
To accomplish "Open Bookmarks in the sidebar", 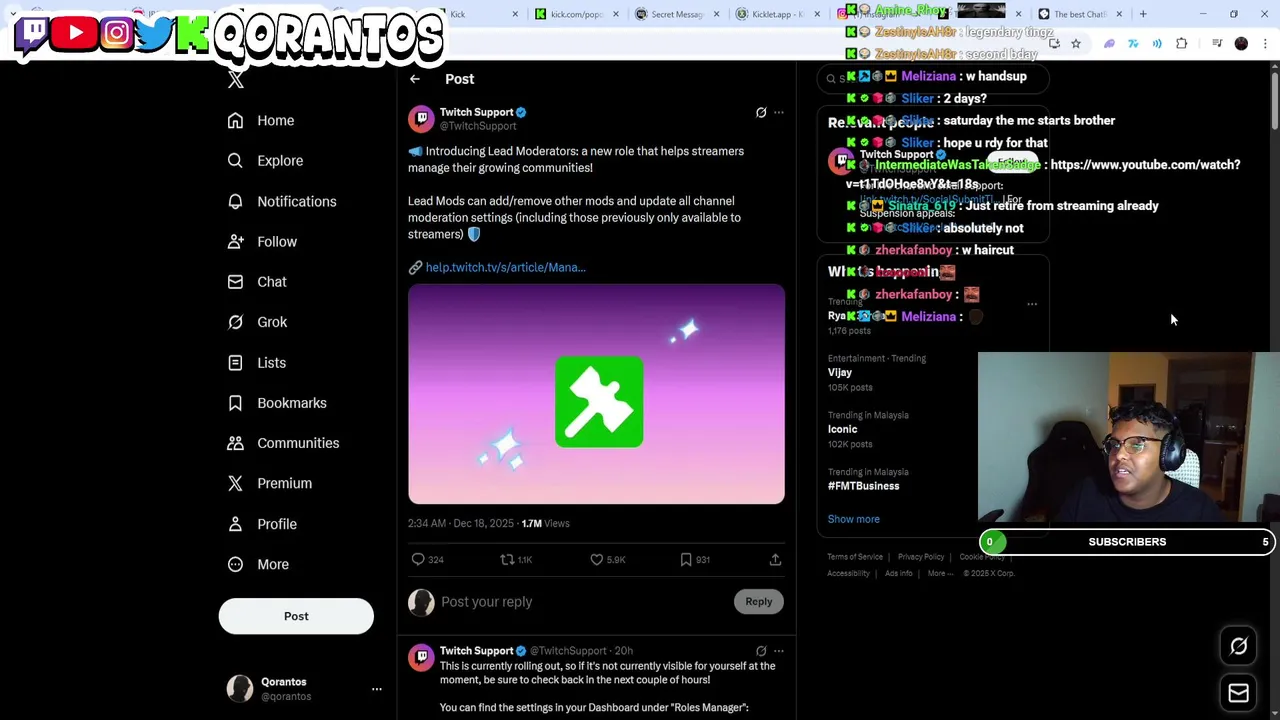I will coord(276,403).
